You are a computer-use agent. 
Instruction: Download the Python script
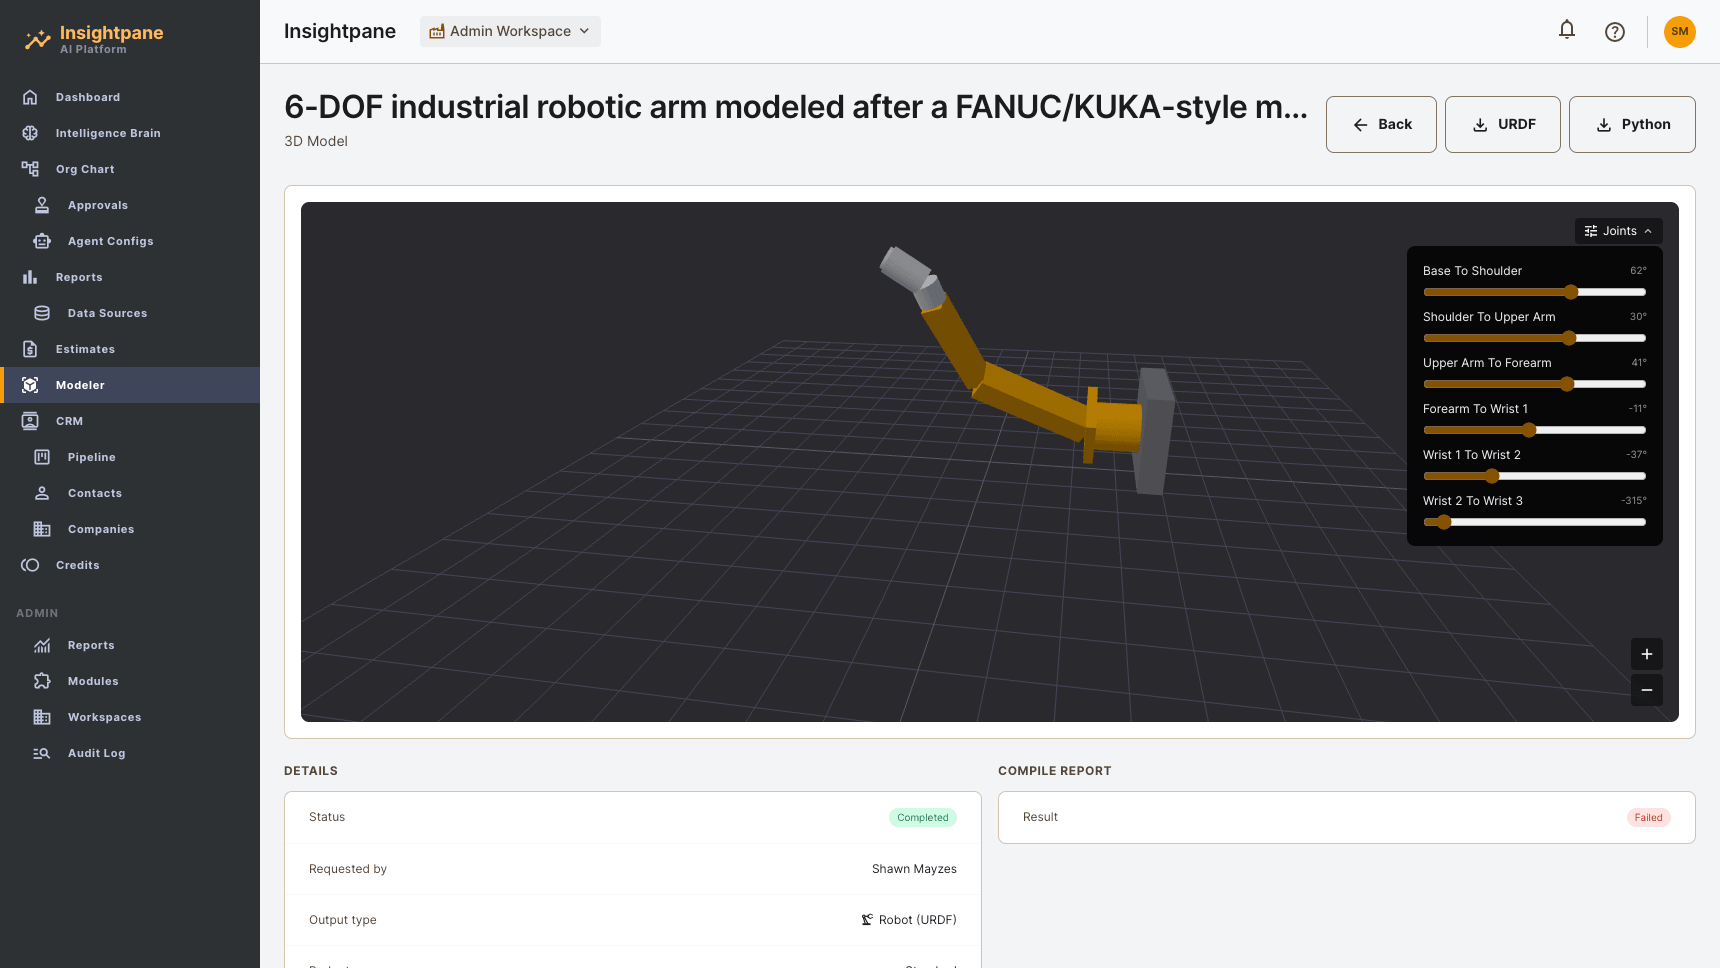coord(1632,124)
